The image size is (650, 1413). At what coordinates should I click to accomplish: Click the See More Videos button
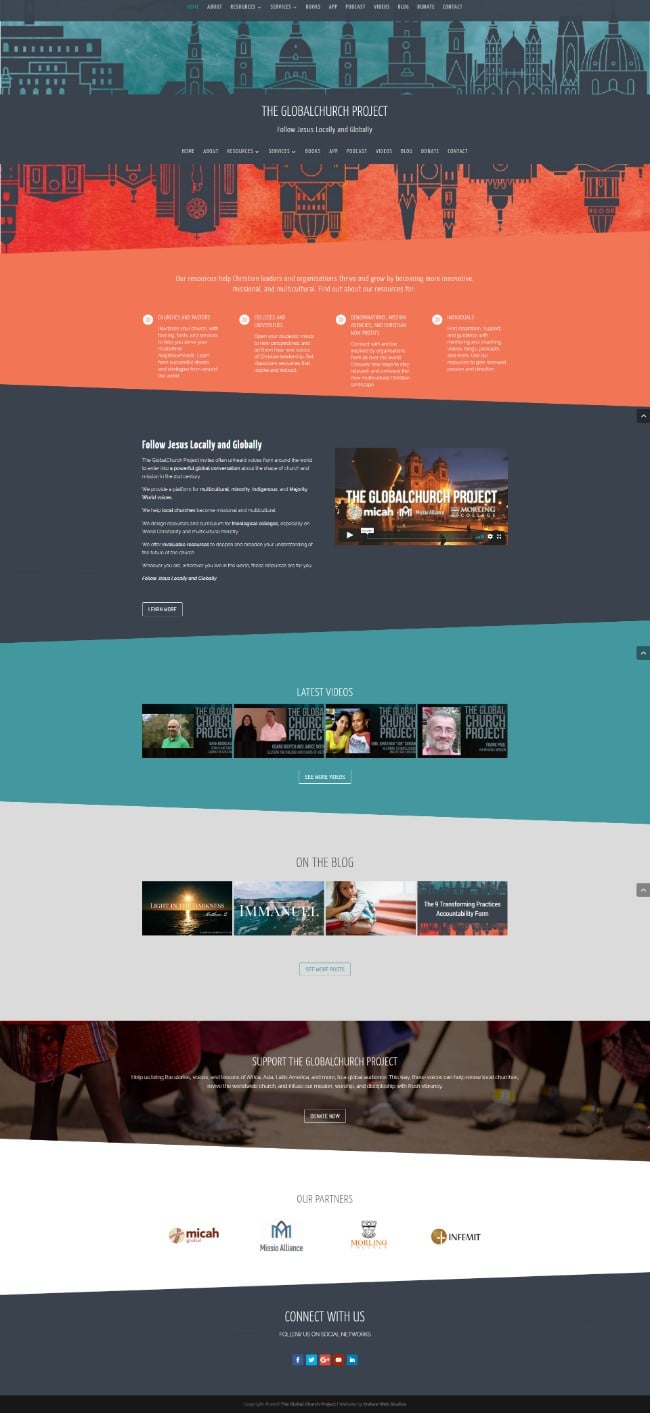[x=325, y=777]
